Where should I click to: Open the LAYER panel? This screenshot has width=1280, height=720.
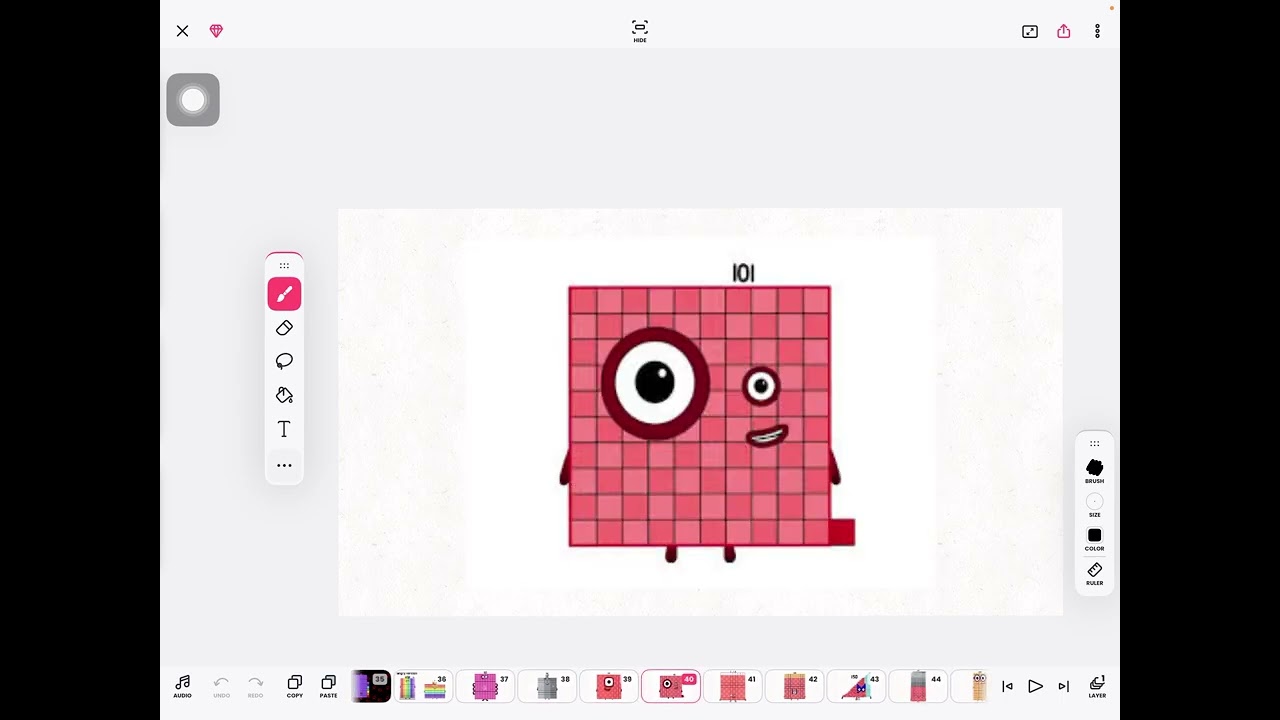coord(1097,687)
